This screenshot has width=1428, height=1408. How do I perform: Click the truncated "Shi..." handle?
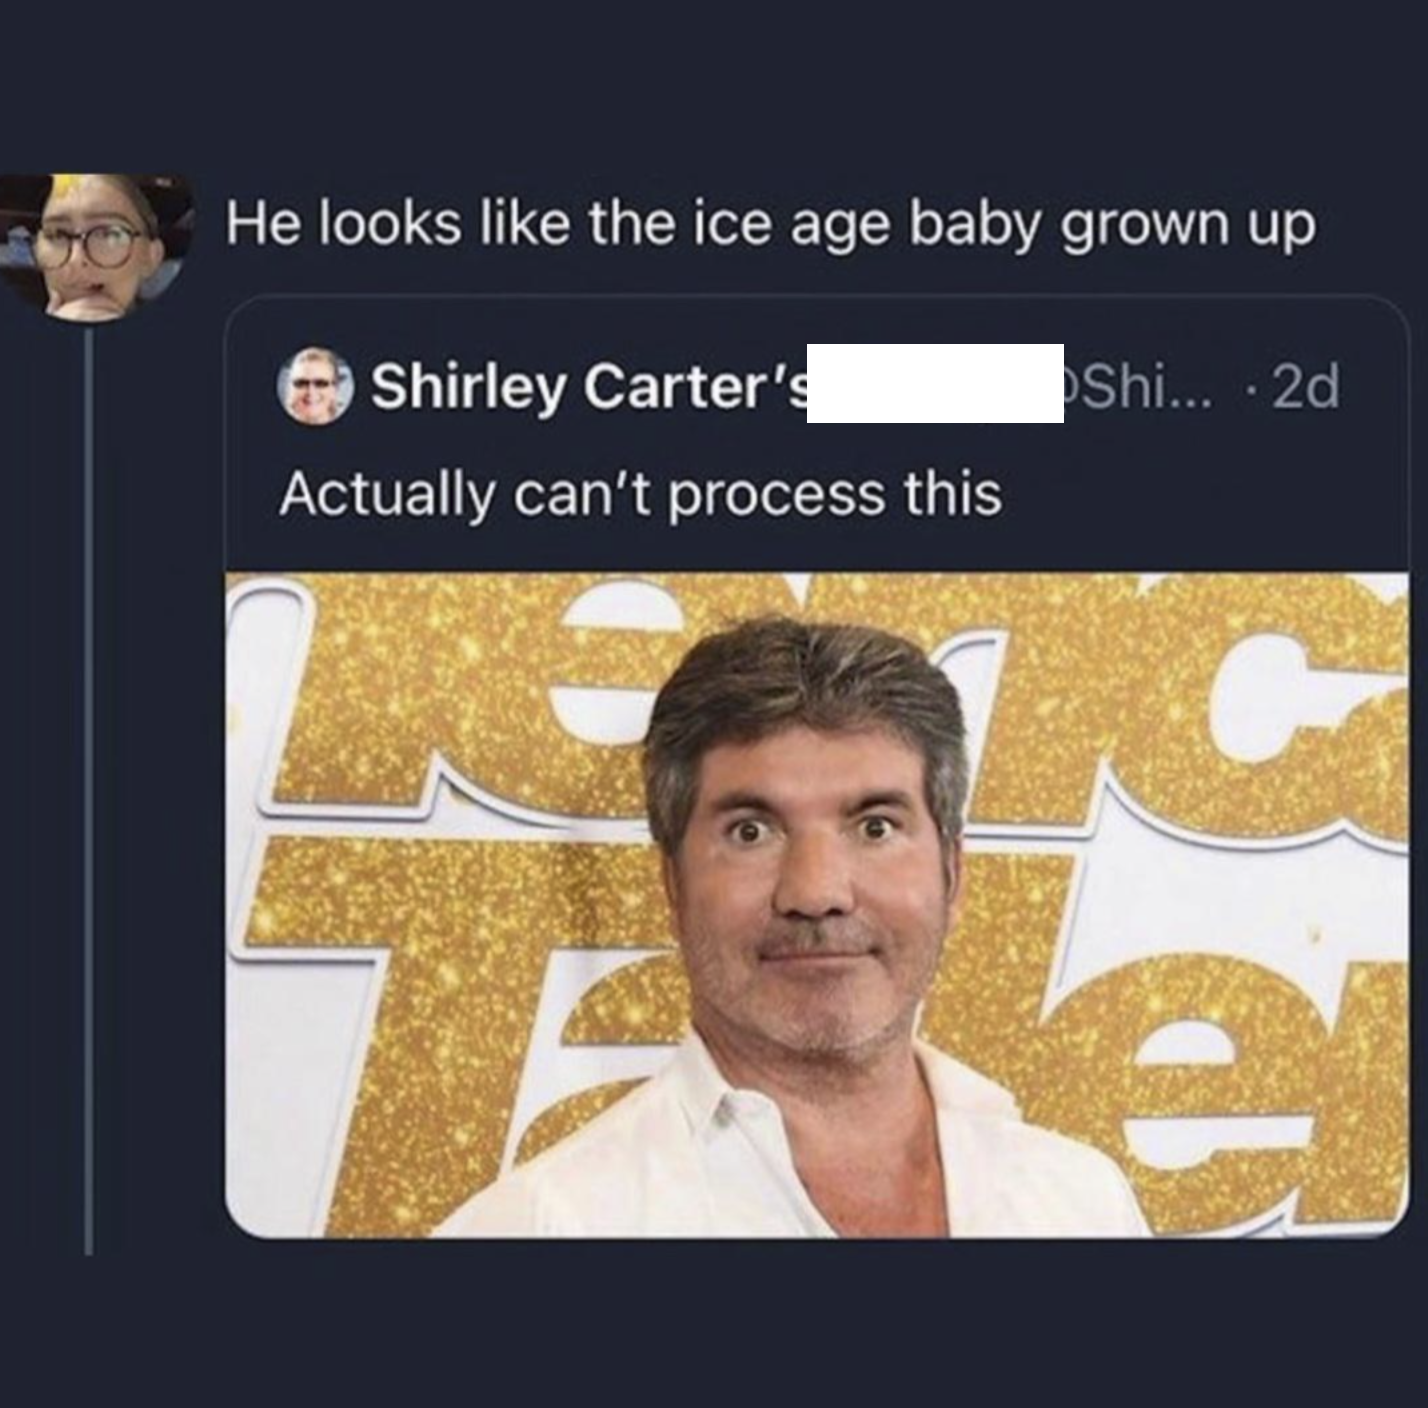click(1142, 386)
